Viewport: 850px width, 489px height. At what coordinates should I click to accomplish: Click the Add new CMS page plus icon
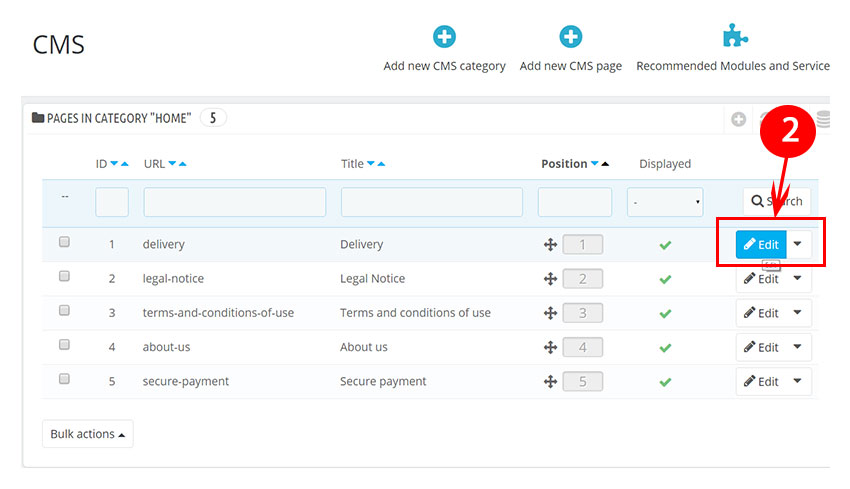570,38
